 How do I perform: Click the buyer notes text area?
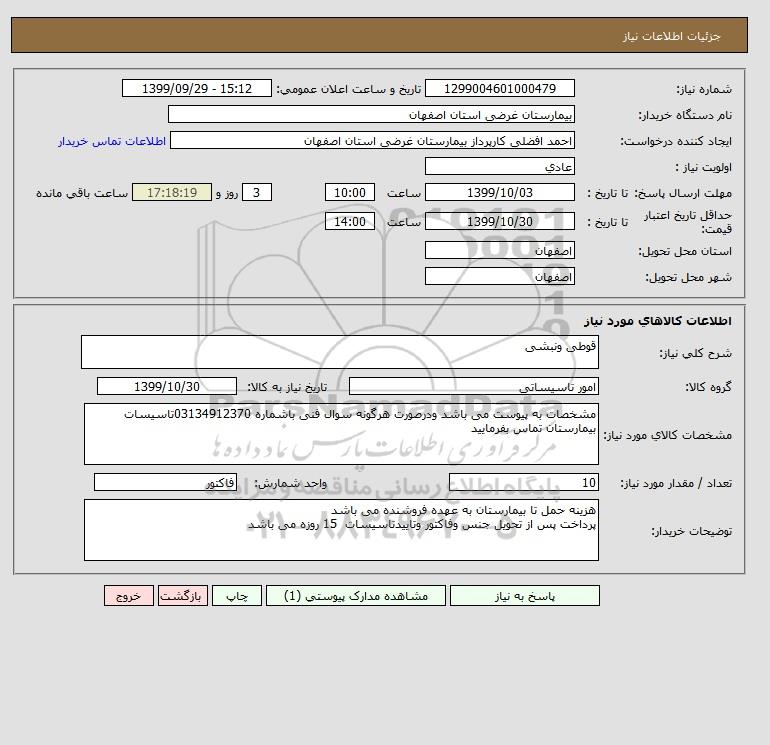pyautogui.click(x=341, y=530)
